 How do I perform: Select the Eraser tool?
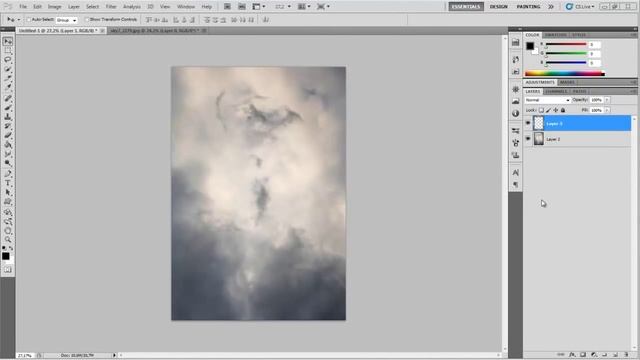pyautogui.click(x=8, y=136)
